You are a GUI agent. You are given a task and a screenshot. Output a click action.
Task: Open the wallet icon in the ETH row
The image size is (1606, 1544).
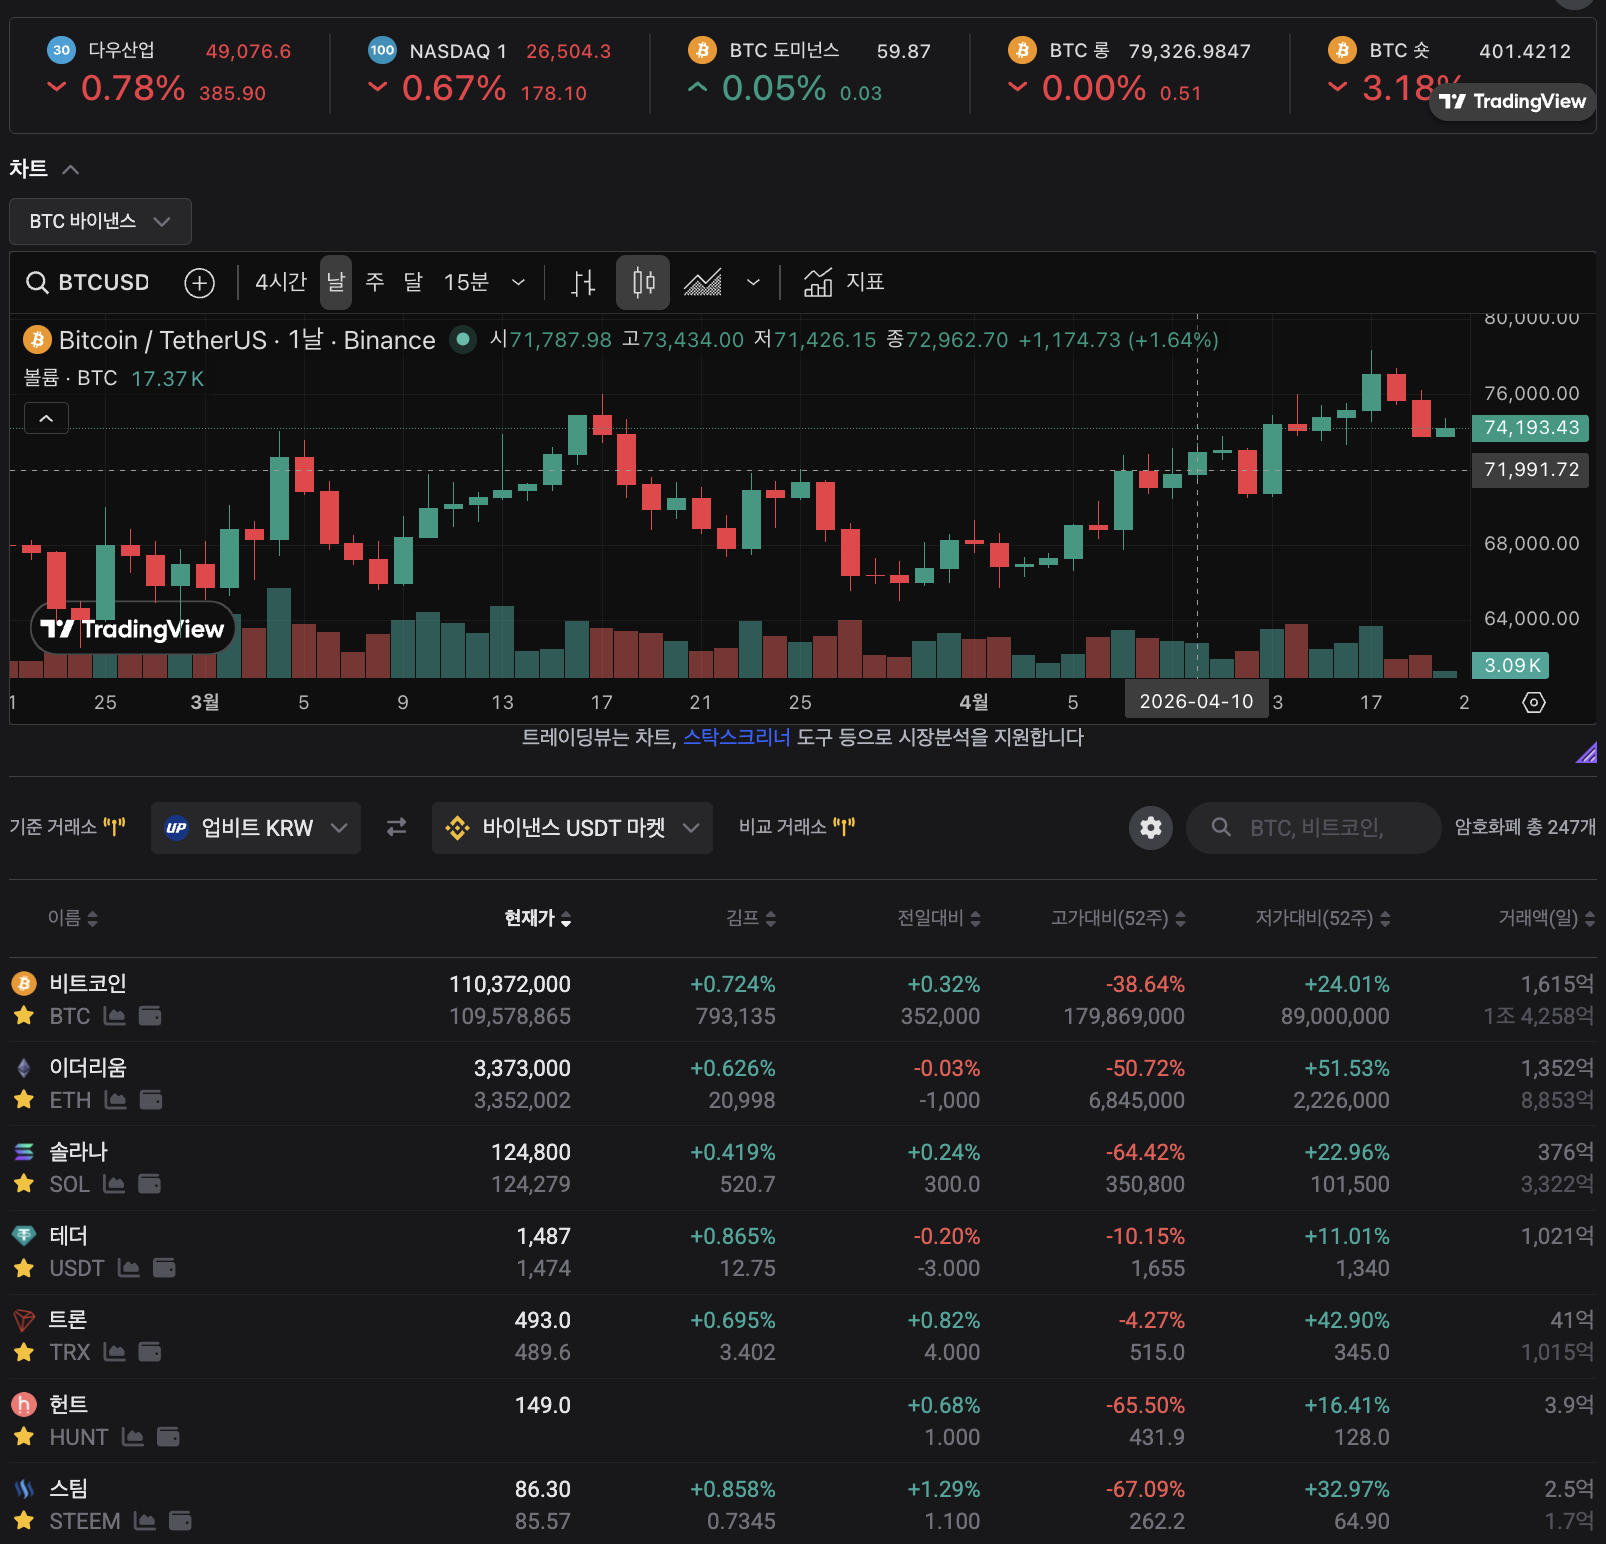click(x=151, y=1100)
